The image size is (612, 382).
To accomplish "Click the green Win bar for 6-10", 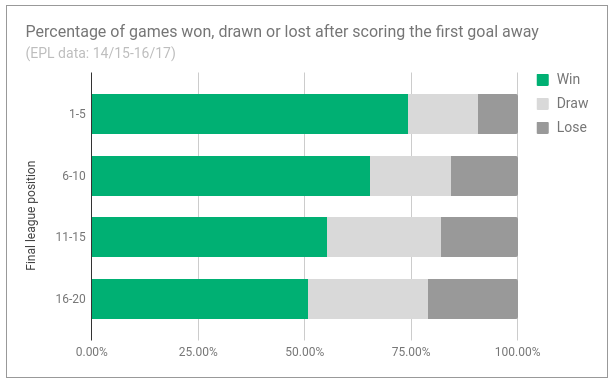I will (x=231, y=176).
